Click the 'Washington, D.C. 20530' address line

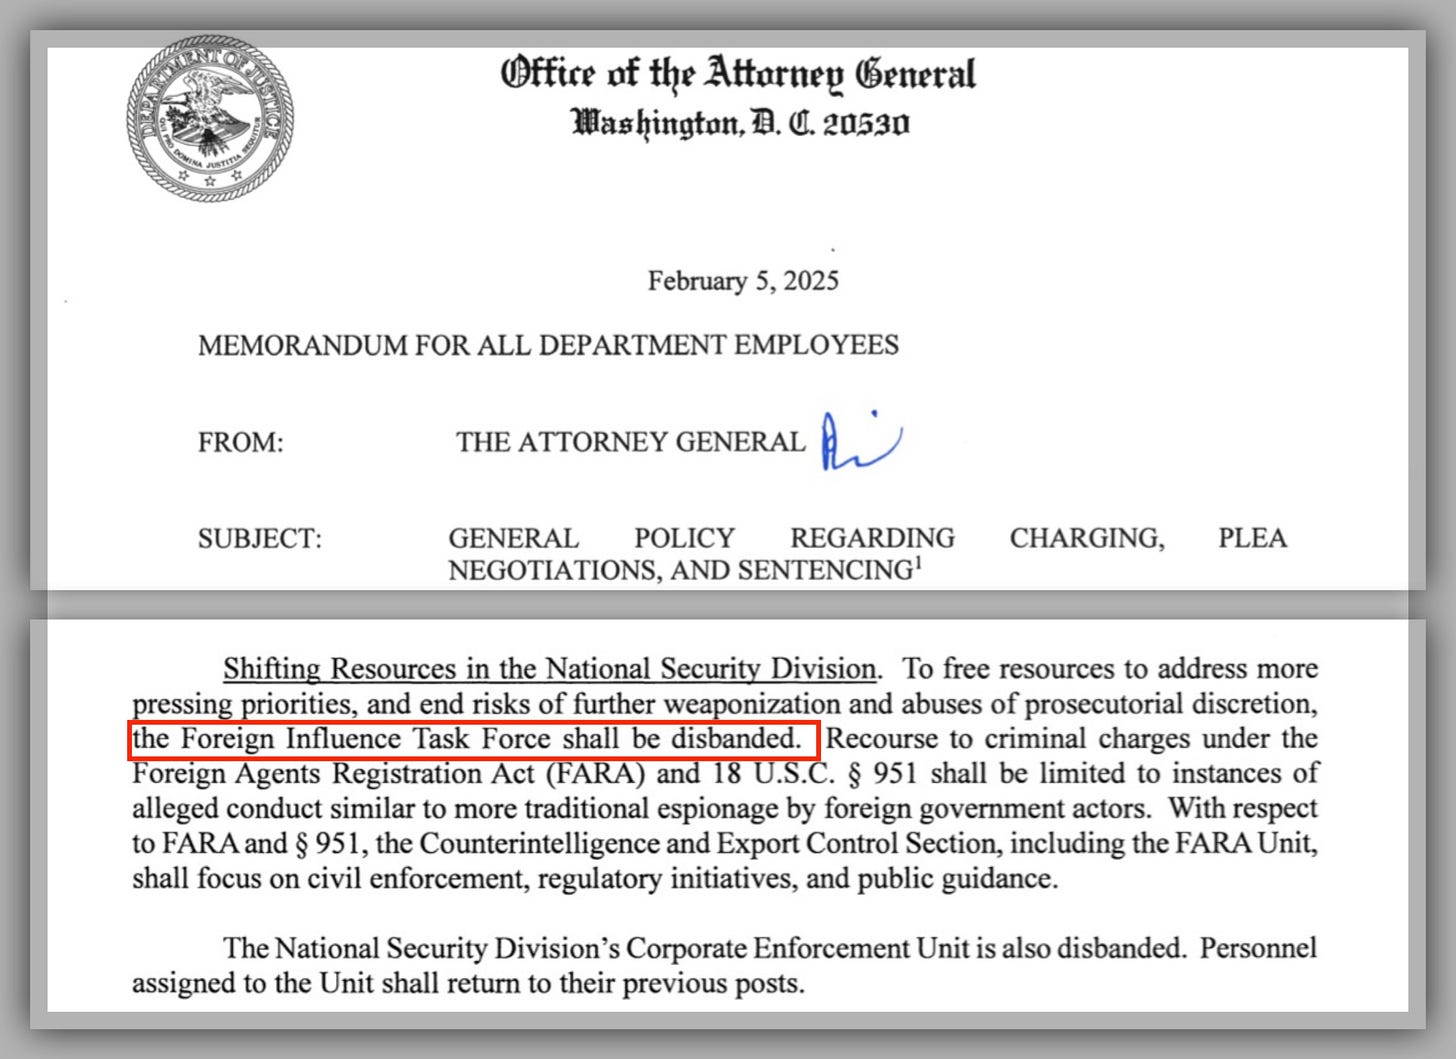click(x=740, y=124)
